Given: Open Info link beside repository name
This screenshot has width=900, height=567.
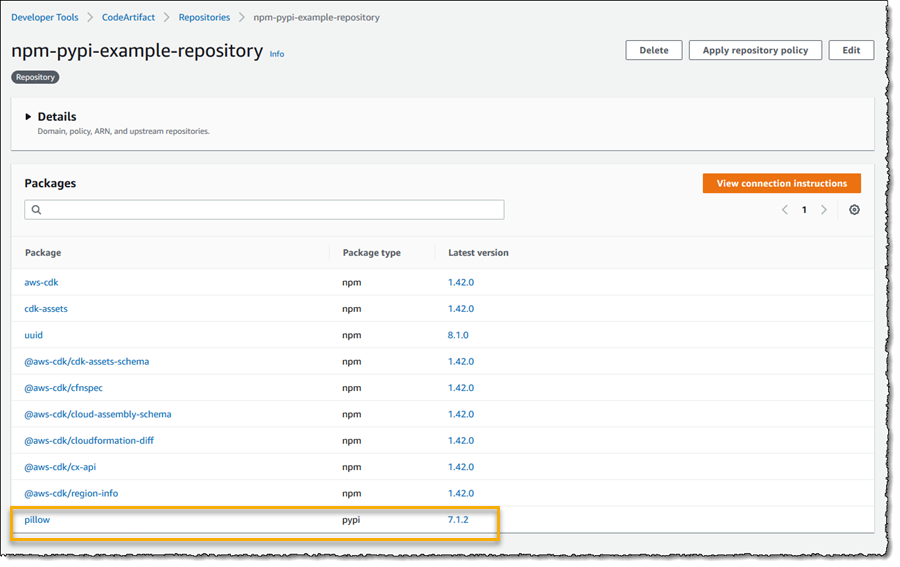Looking at the screenshot, I should (277, 54).
